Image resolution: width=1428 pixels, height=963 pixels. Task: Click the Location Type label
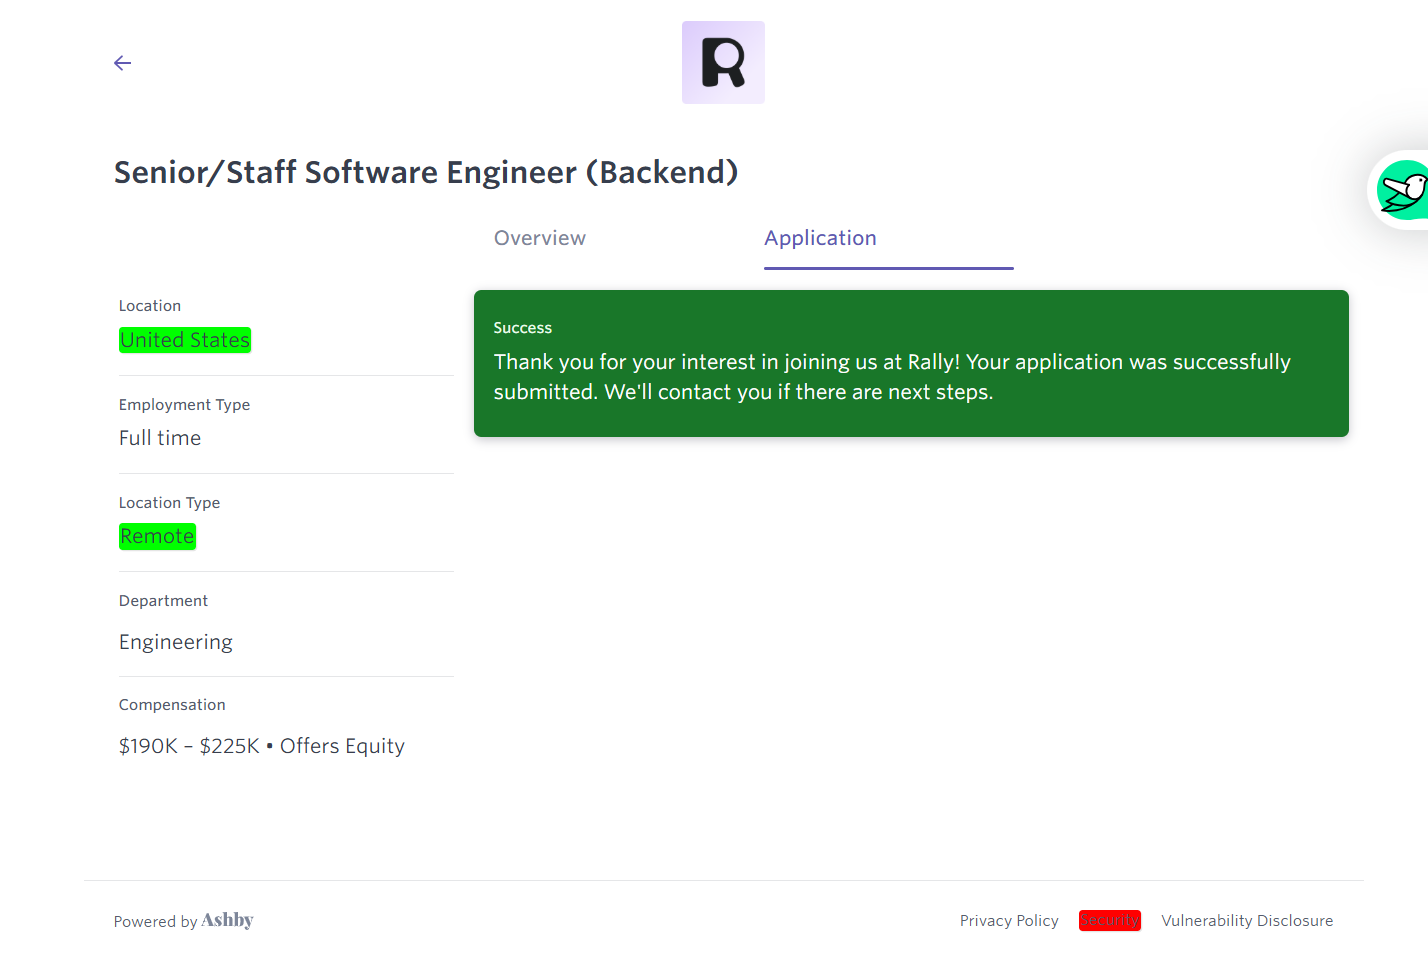tap(169, 503)
